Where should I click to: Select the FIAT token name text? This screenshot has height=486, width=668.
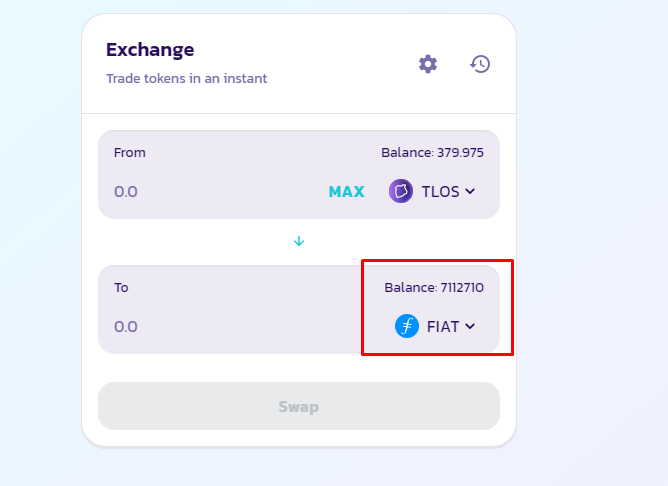(443, 326)
